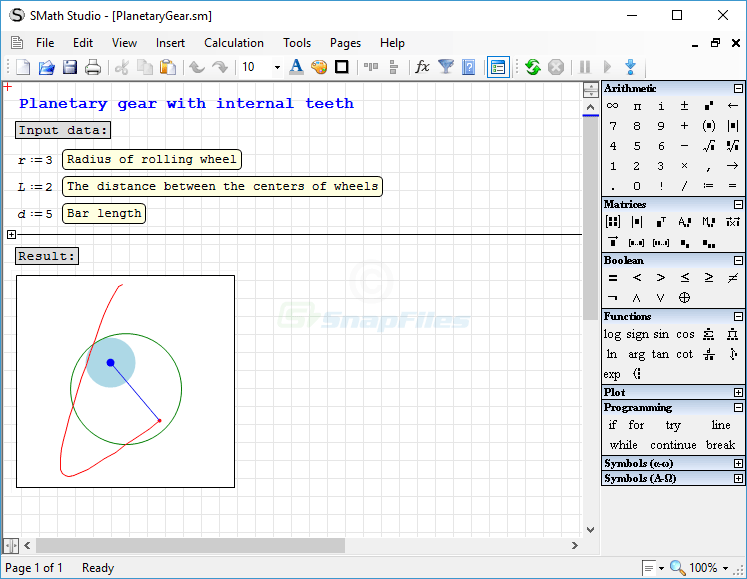Image resolution: width=747 pixels, height=579 pixels.
Task: Print the worksheet using the printer icon
Action: click(93, 67)
